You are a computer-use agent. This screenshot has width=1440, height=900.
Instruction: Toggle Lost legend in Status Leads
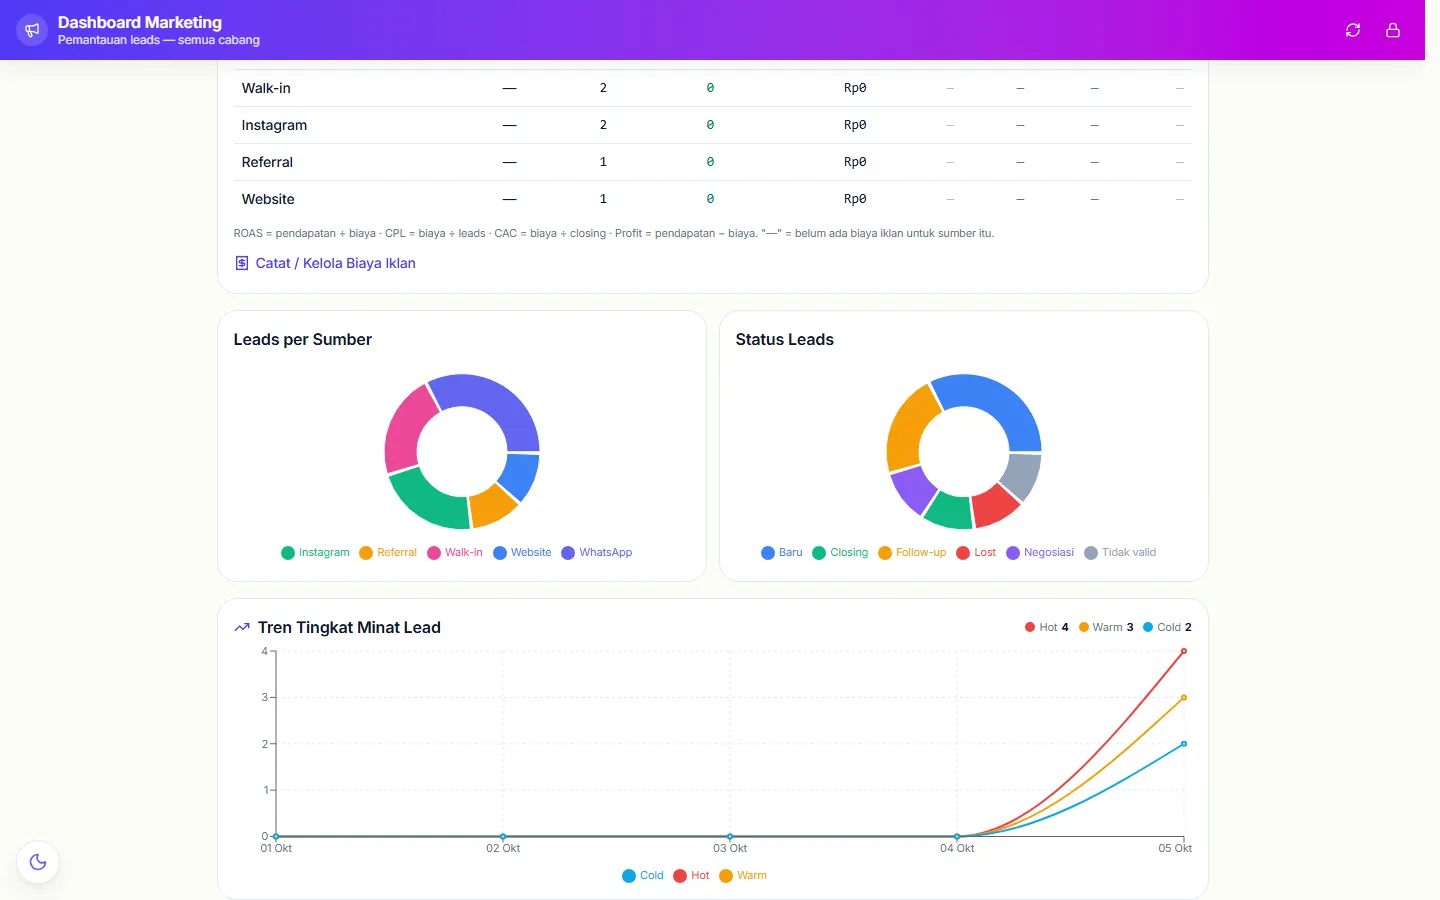pyautogui.click(x=976, y=552)
